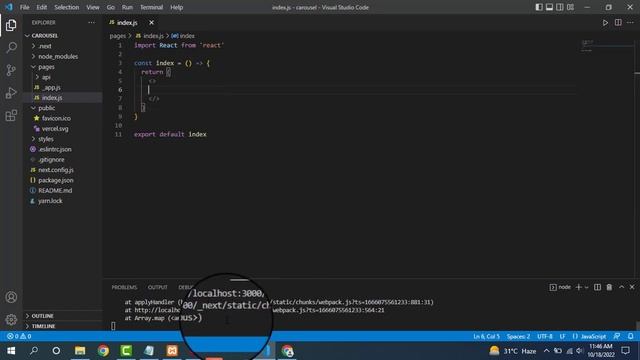Open terminal launch profile dropdown arrow
This screenshot has height=360, width=640.
click(x=587, y=287)
